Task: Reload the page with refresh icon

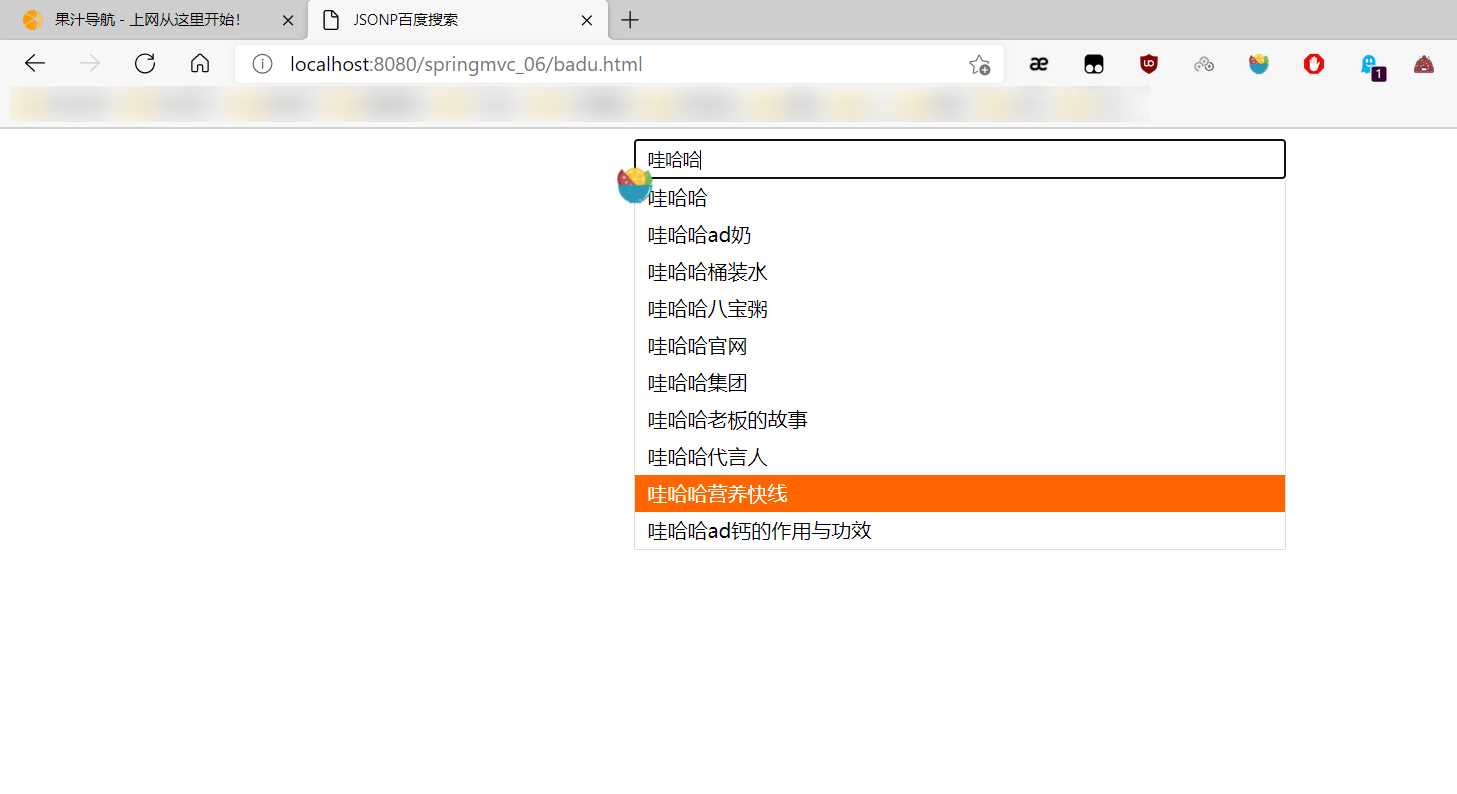Action: (145, 64)
